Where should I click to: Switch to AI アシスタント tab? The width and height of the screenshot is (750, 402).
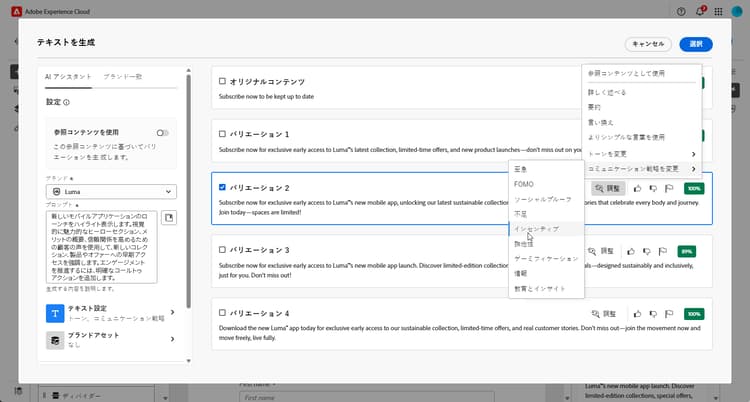pyautogui.click(x=68, y=77)
